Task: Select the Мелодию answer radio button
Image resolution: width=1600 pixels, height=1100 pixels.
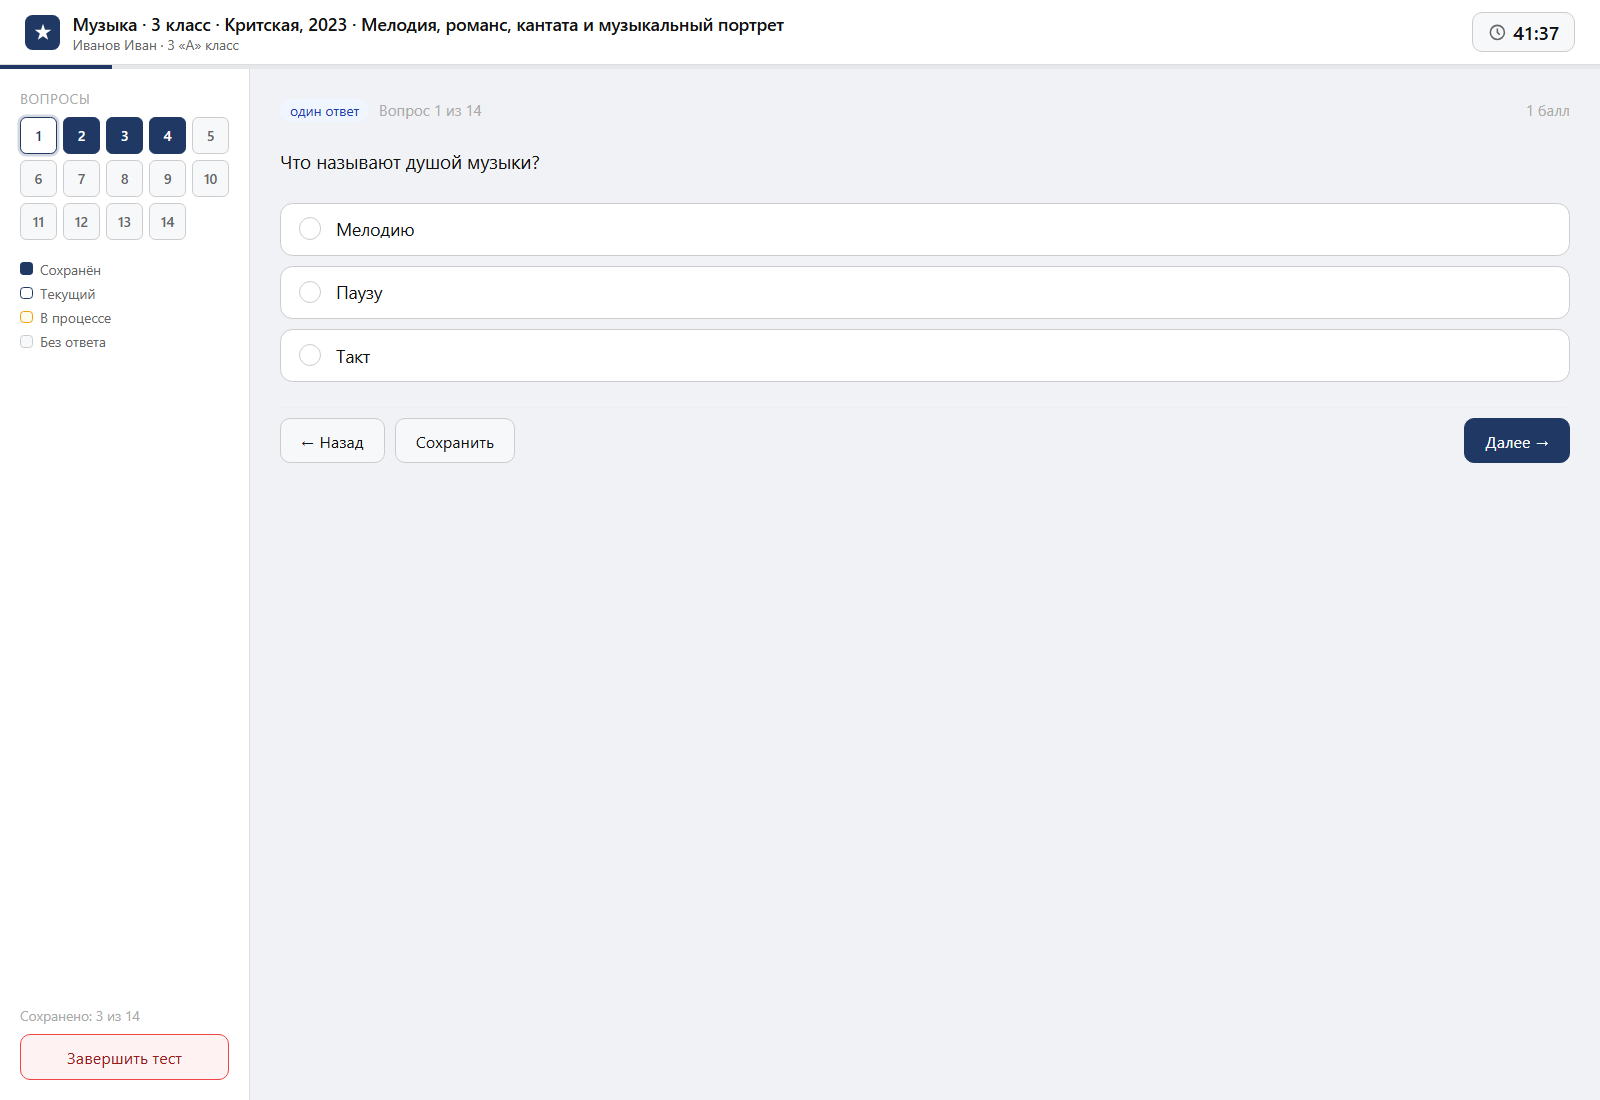Action: 310,229
